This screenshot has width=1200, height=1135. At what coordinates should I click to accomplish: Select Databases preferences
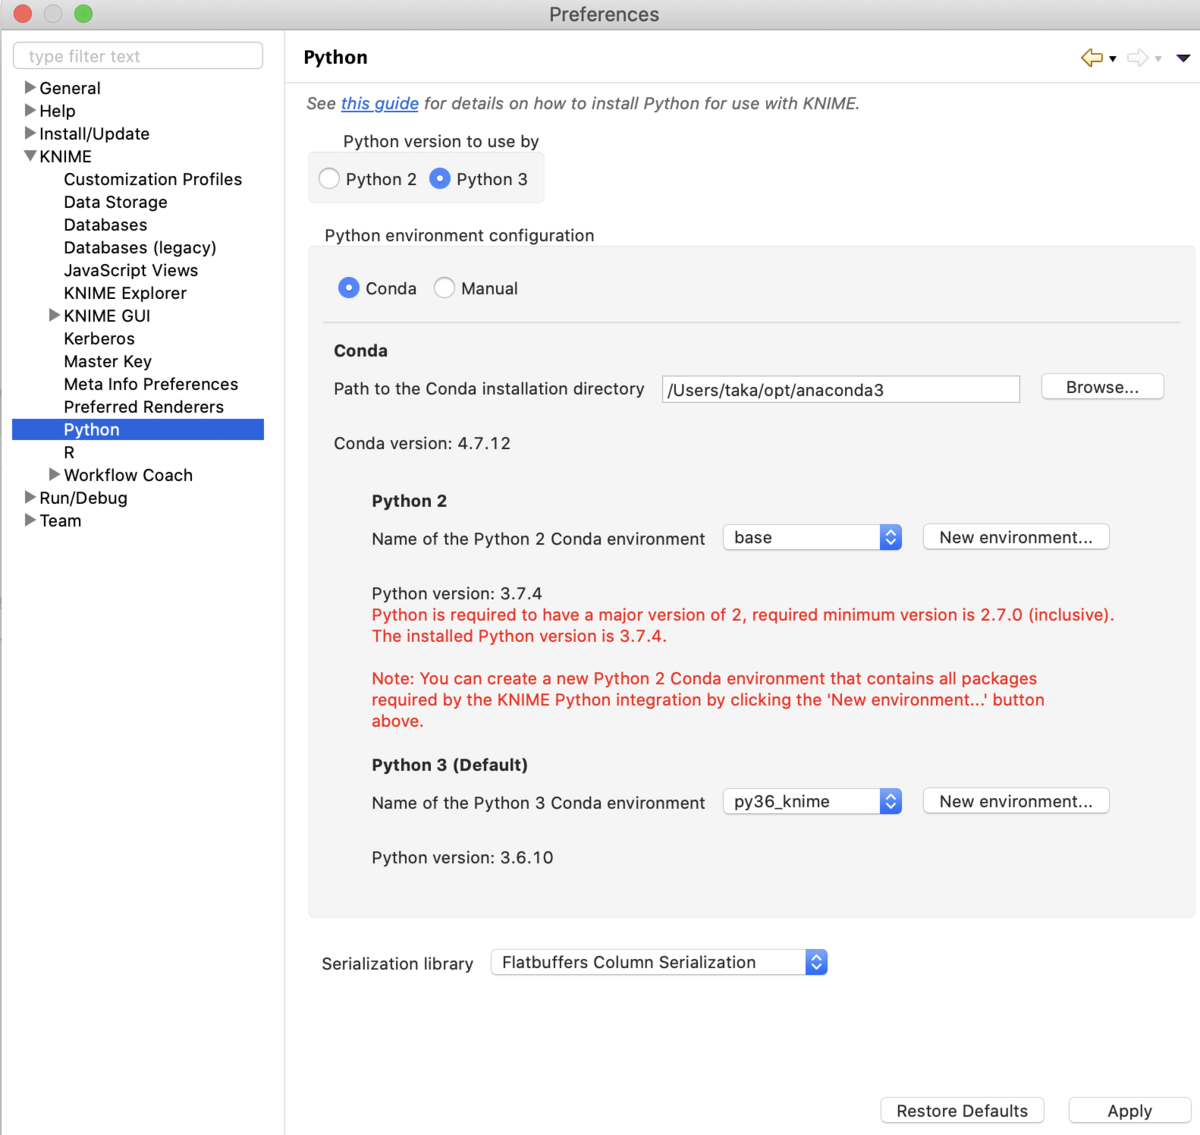coord(106,225)
